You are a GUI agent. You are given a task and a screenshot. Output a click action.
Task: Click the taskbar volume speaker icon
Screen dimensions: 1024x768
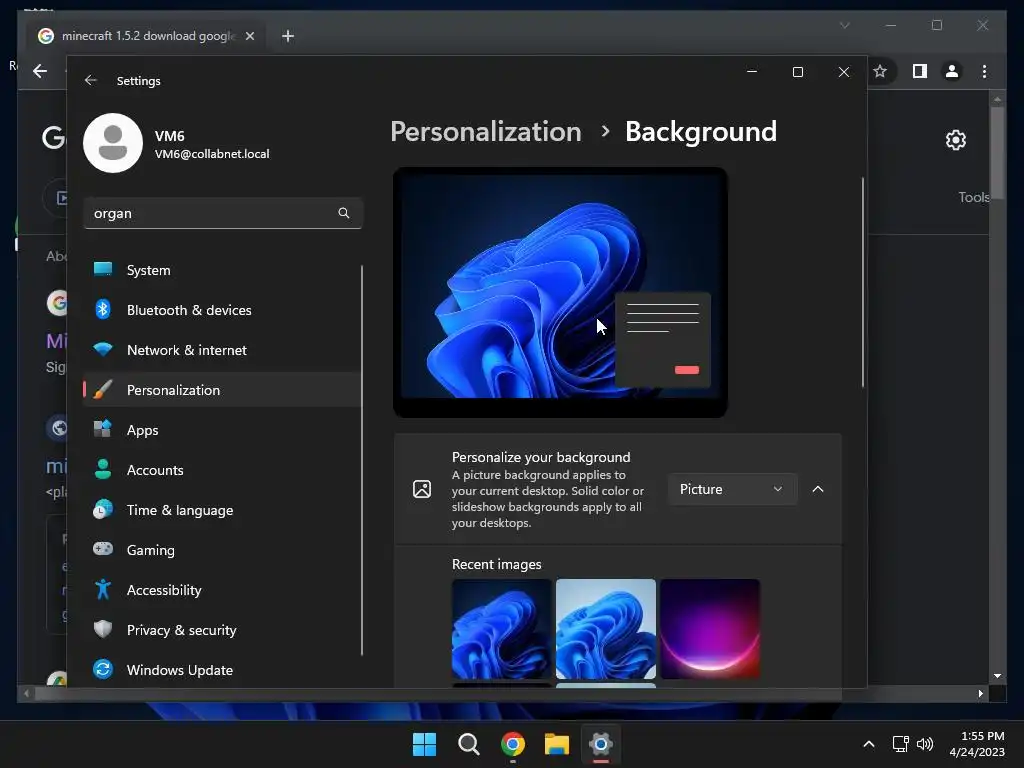(925, 744)
